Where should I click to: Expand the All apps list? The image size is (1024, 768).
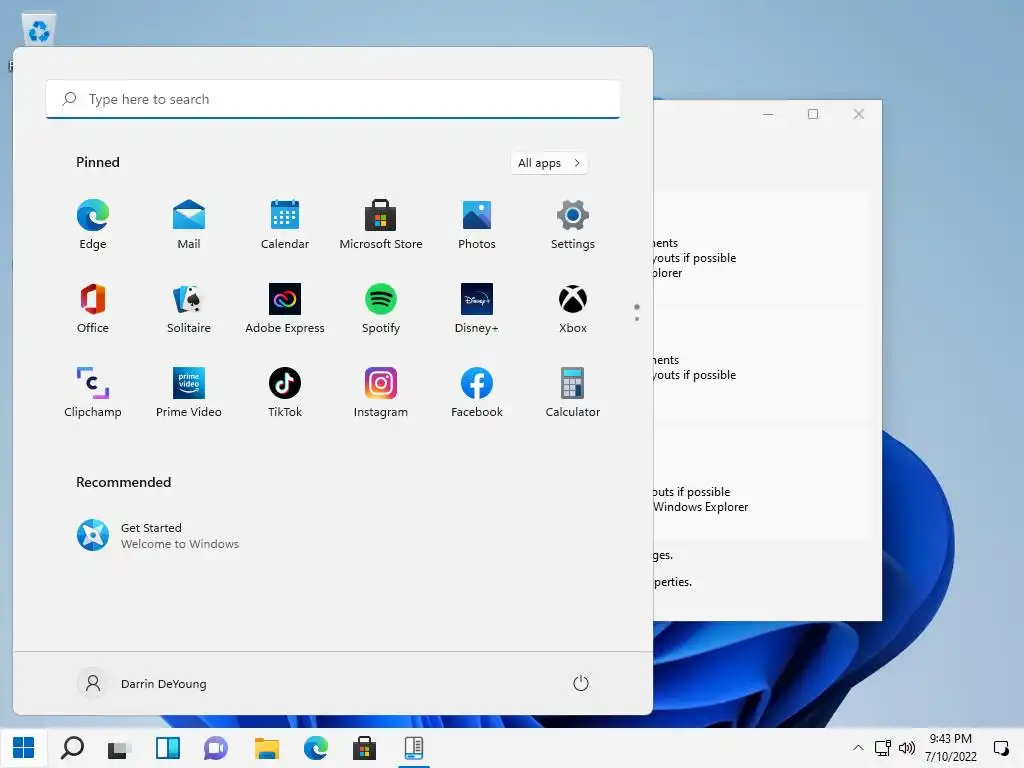point(549,163)
